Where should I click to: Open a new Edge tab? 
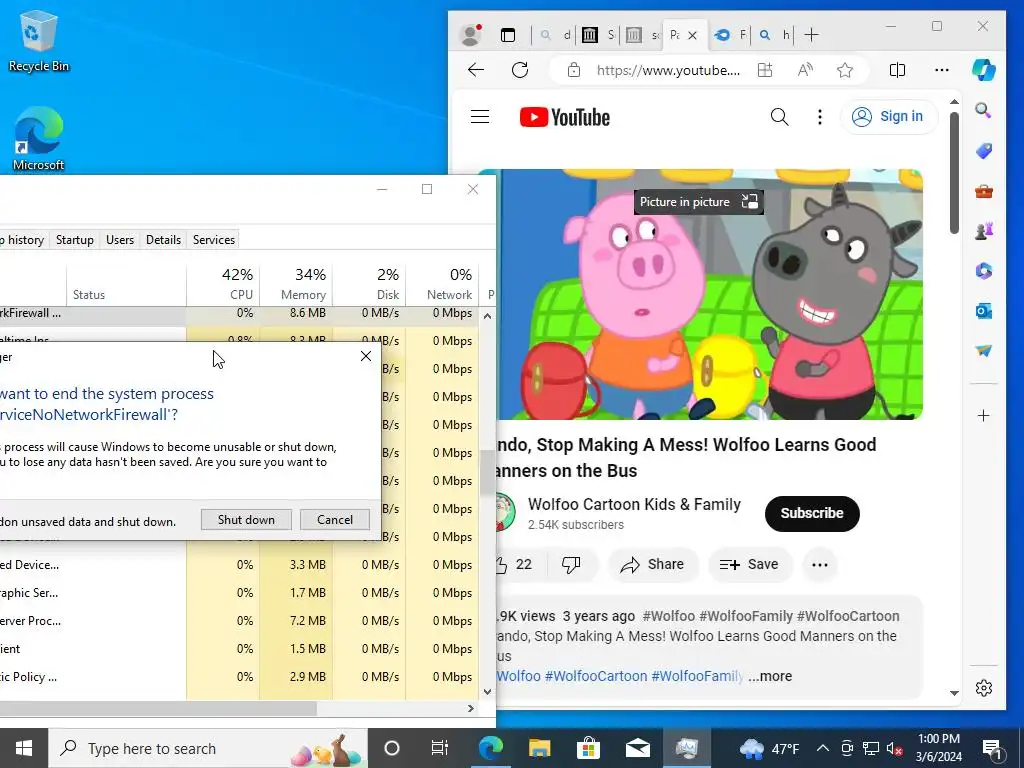811,35
